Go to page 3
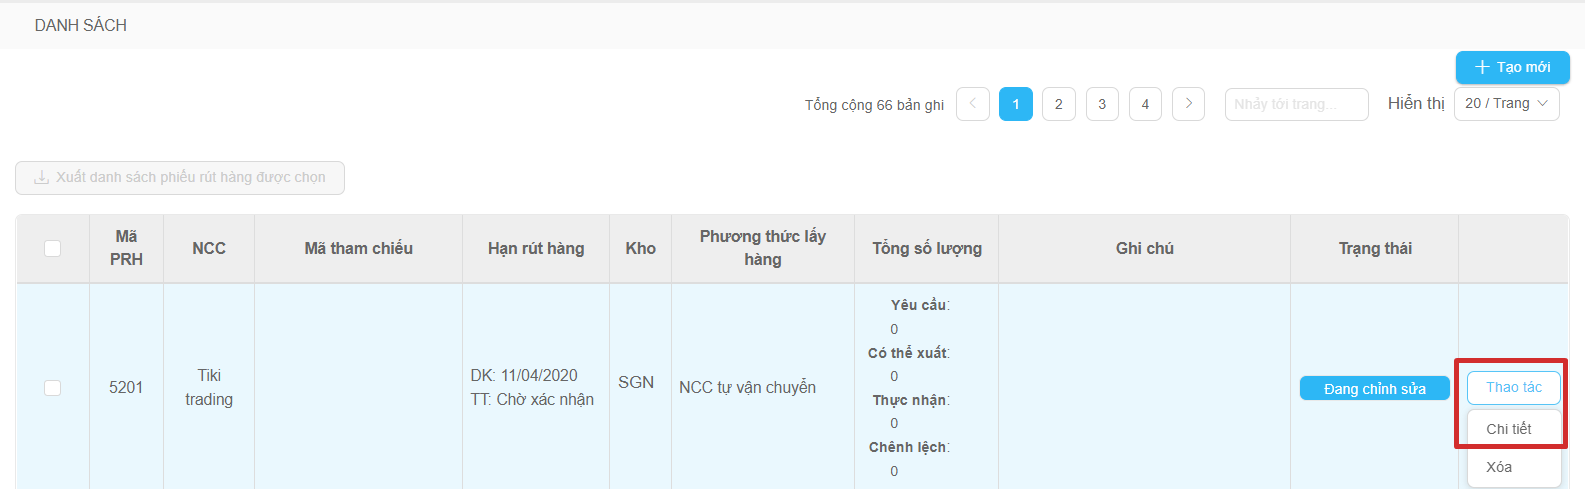The height and width of the screenshot is (489, 1585). click(x=1102, y=104)
